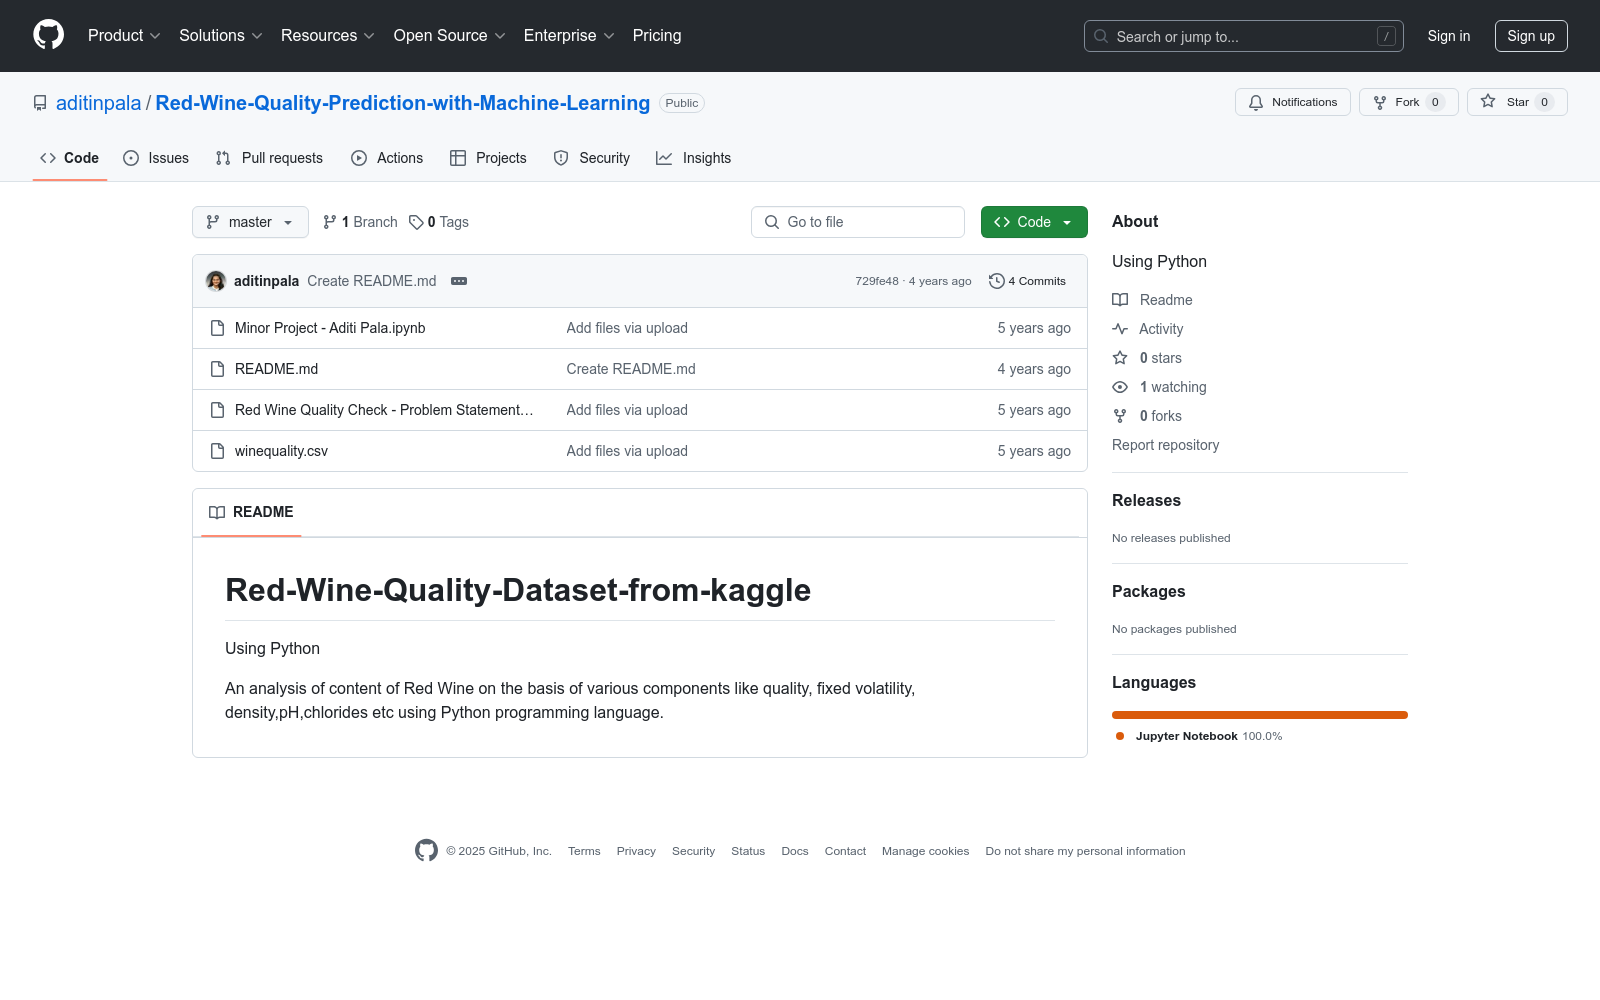This screenshot has width=1600, height=1000.
Task: Open the footer Docs link
Action: pos(795,851)
